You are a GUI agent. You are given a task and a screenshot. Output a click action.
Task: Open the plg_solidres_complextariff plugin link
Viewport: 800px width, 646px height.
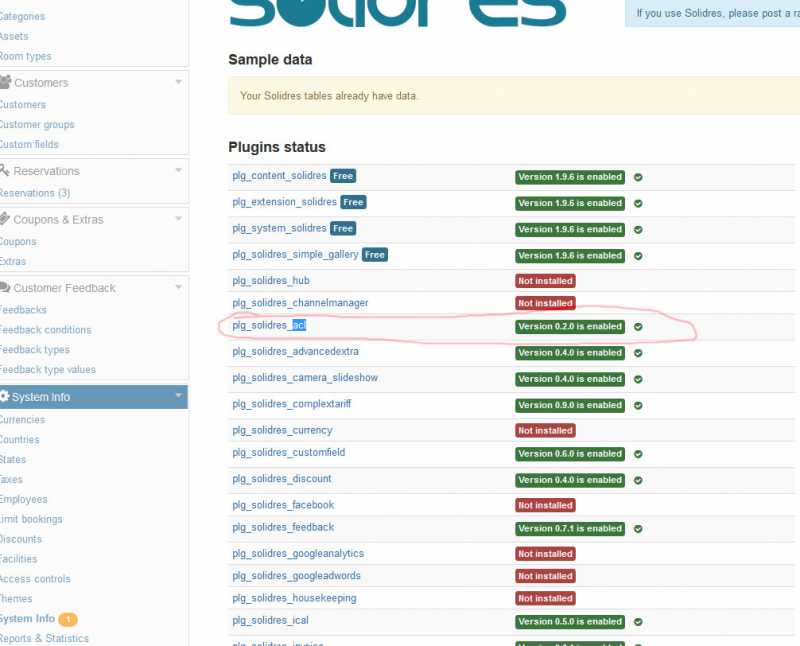[291, 405]
